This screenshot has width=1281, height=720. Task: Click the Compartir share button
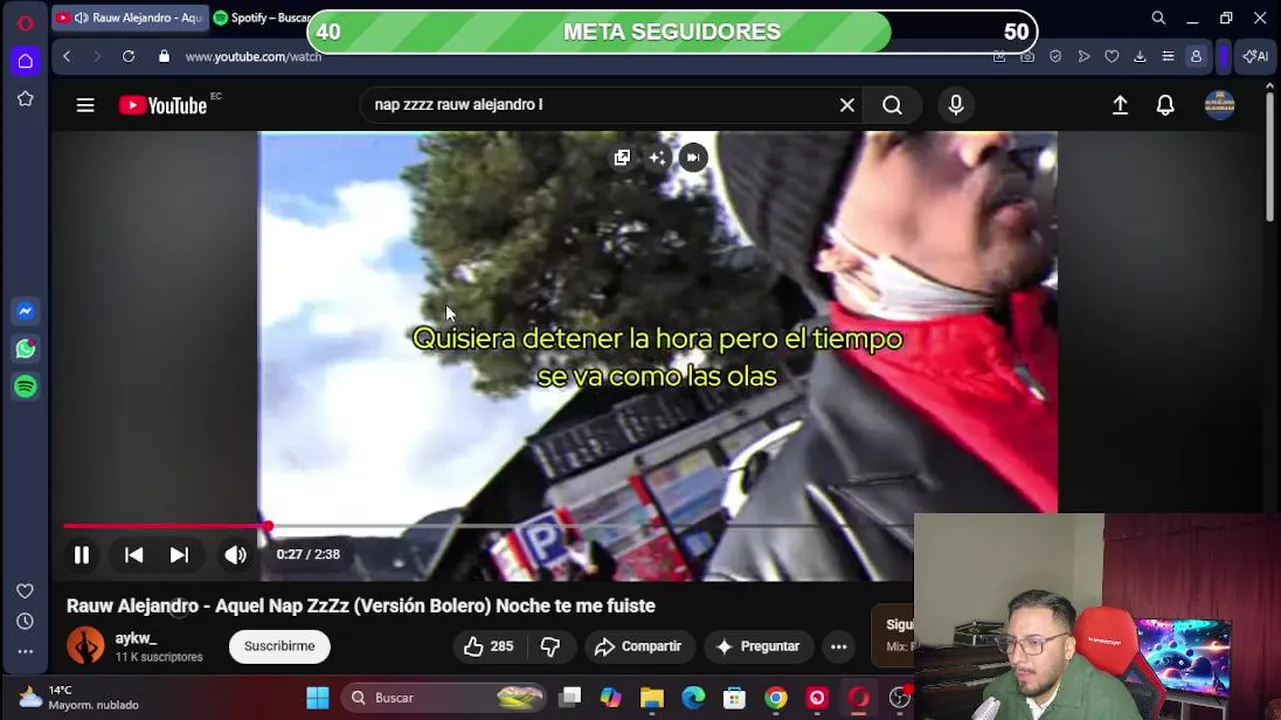click(x=638, y=646)
